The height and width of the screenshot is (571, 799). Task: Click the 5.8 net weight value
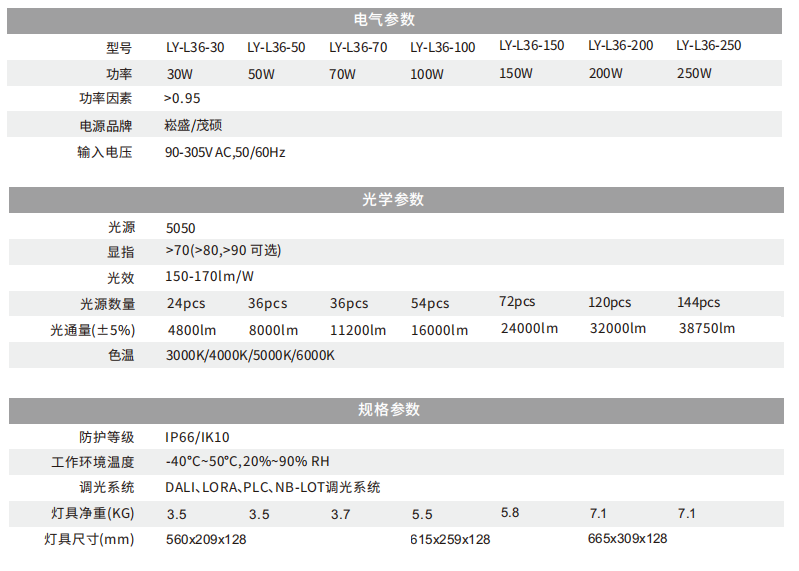pyautogui.click(x=509, y=512)
